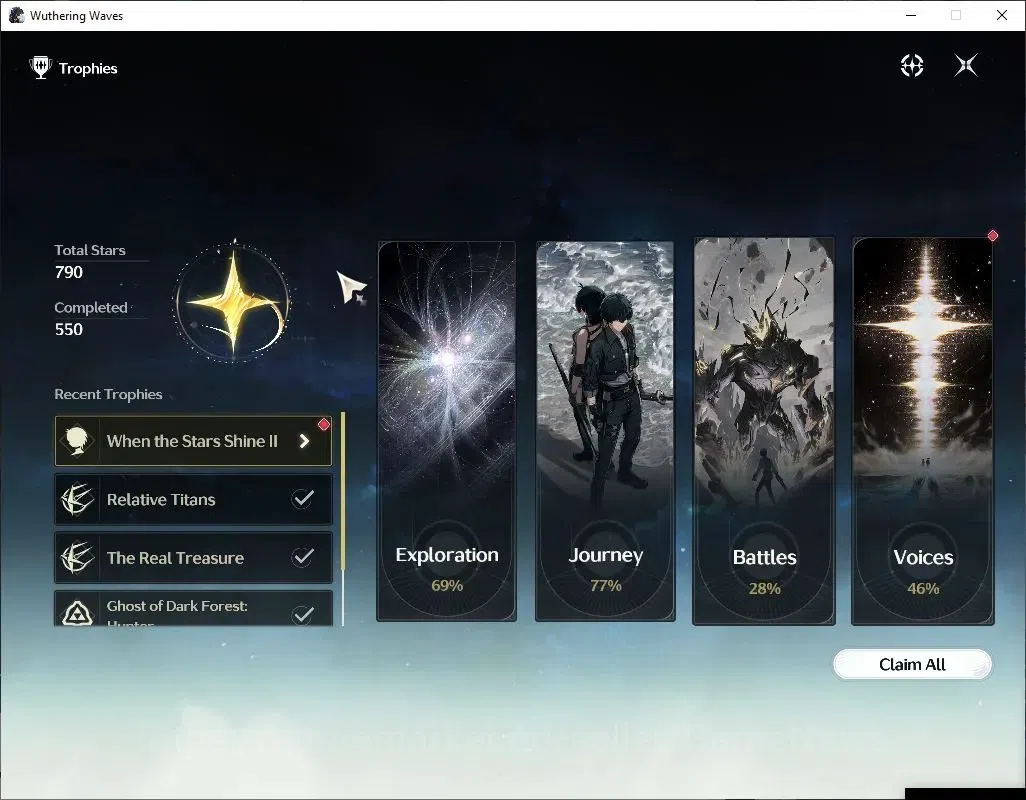Click the Claim All button
The width and height of the screenshot is (1026, 800).
[x=912, y=665]
